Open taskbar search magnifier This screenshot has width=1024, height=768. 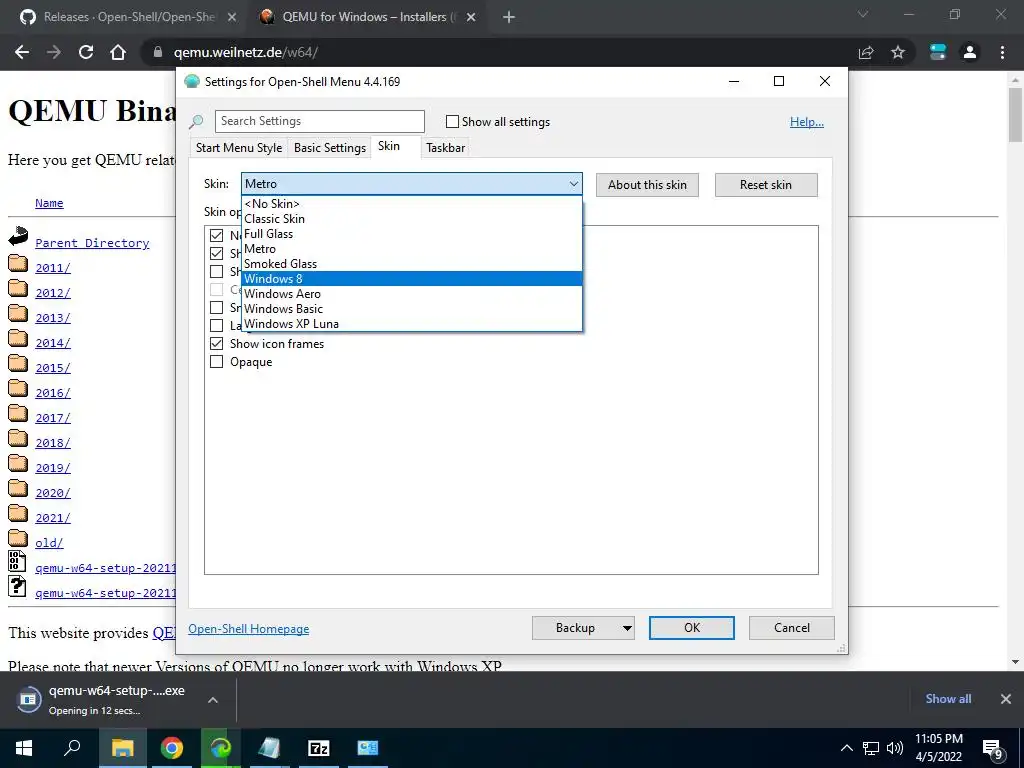click(x=72, y=748)
